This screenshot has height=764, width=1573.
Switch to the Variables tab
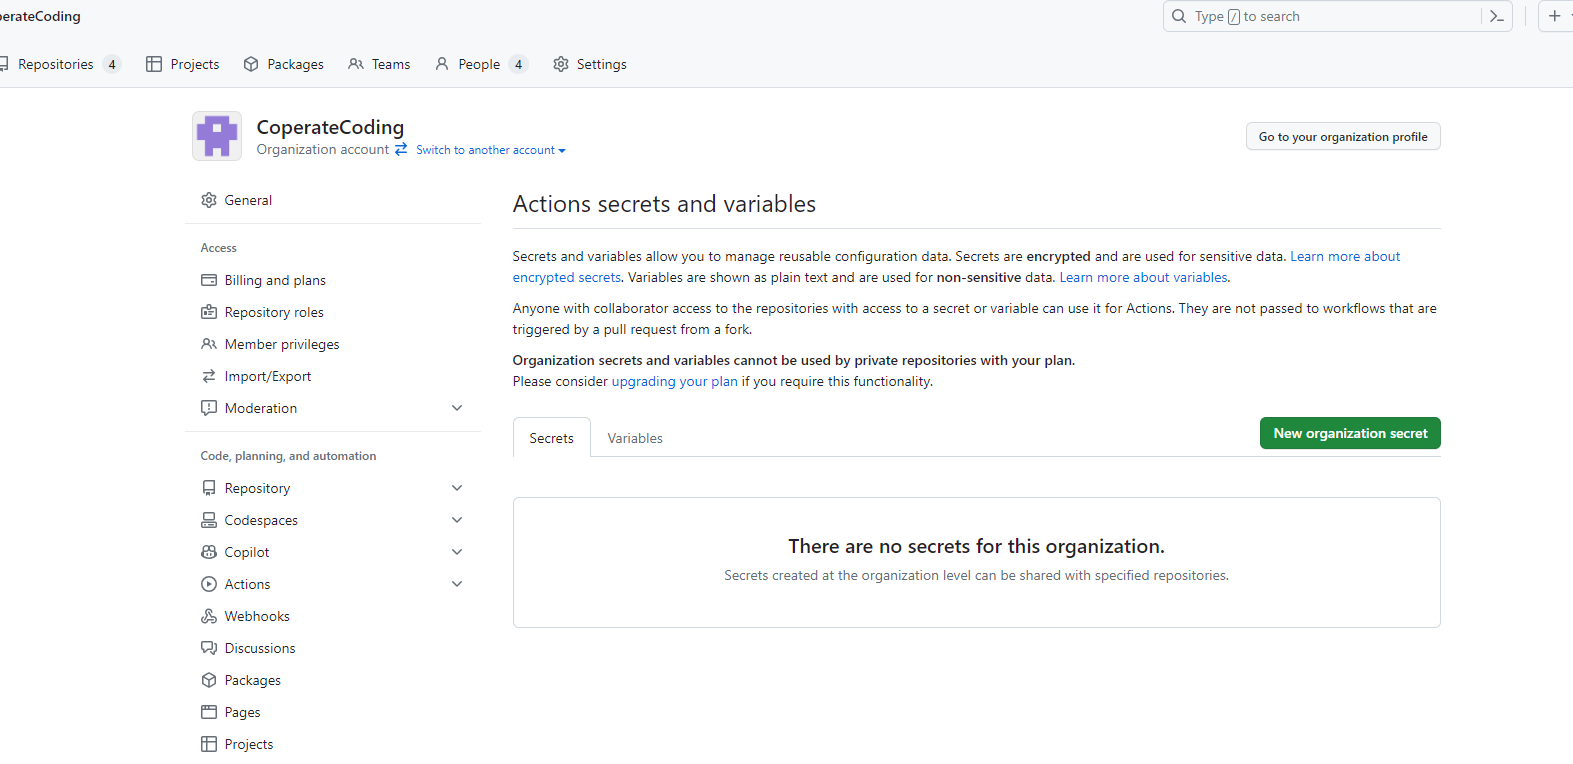[x=635, y=438]
